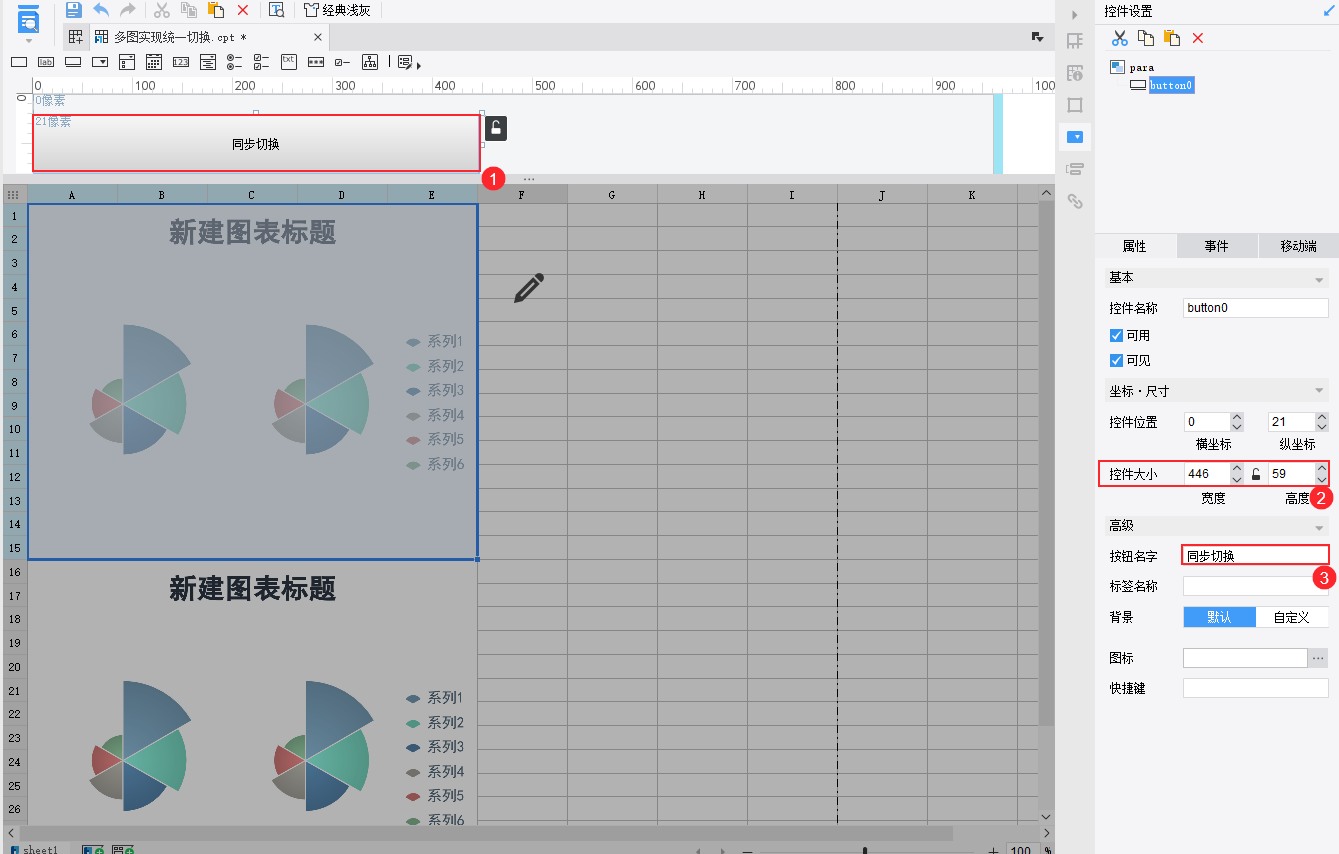The height and width of the screenshot is (854, 1339).
Task: Increase the 宽度 value with stepper
Action: [x=1237, y=468]
